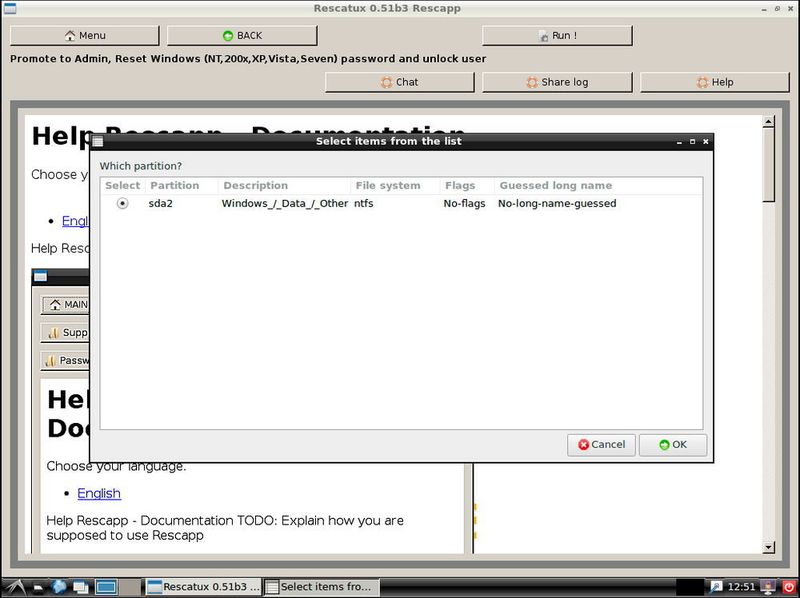Close the Select items dialog
Image resolution: width=800 pixels, height=598 pixels.
[x=706, y=142]
